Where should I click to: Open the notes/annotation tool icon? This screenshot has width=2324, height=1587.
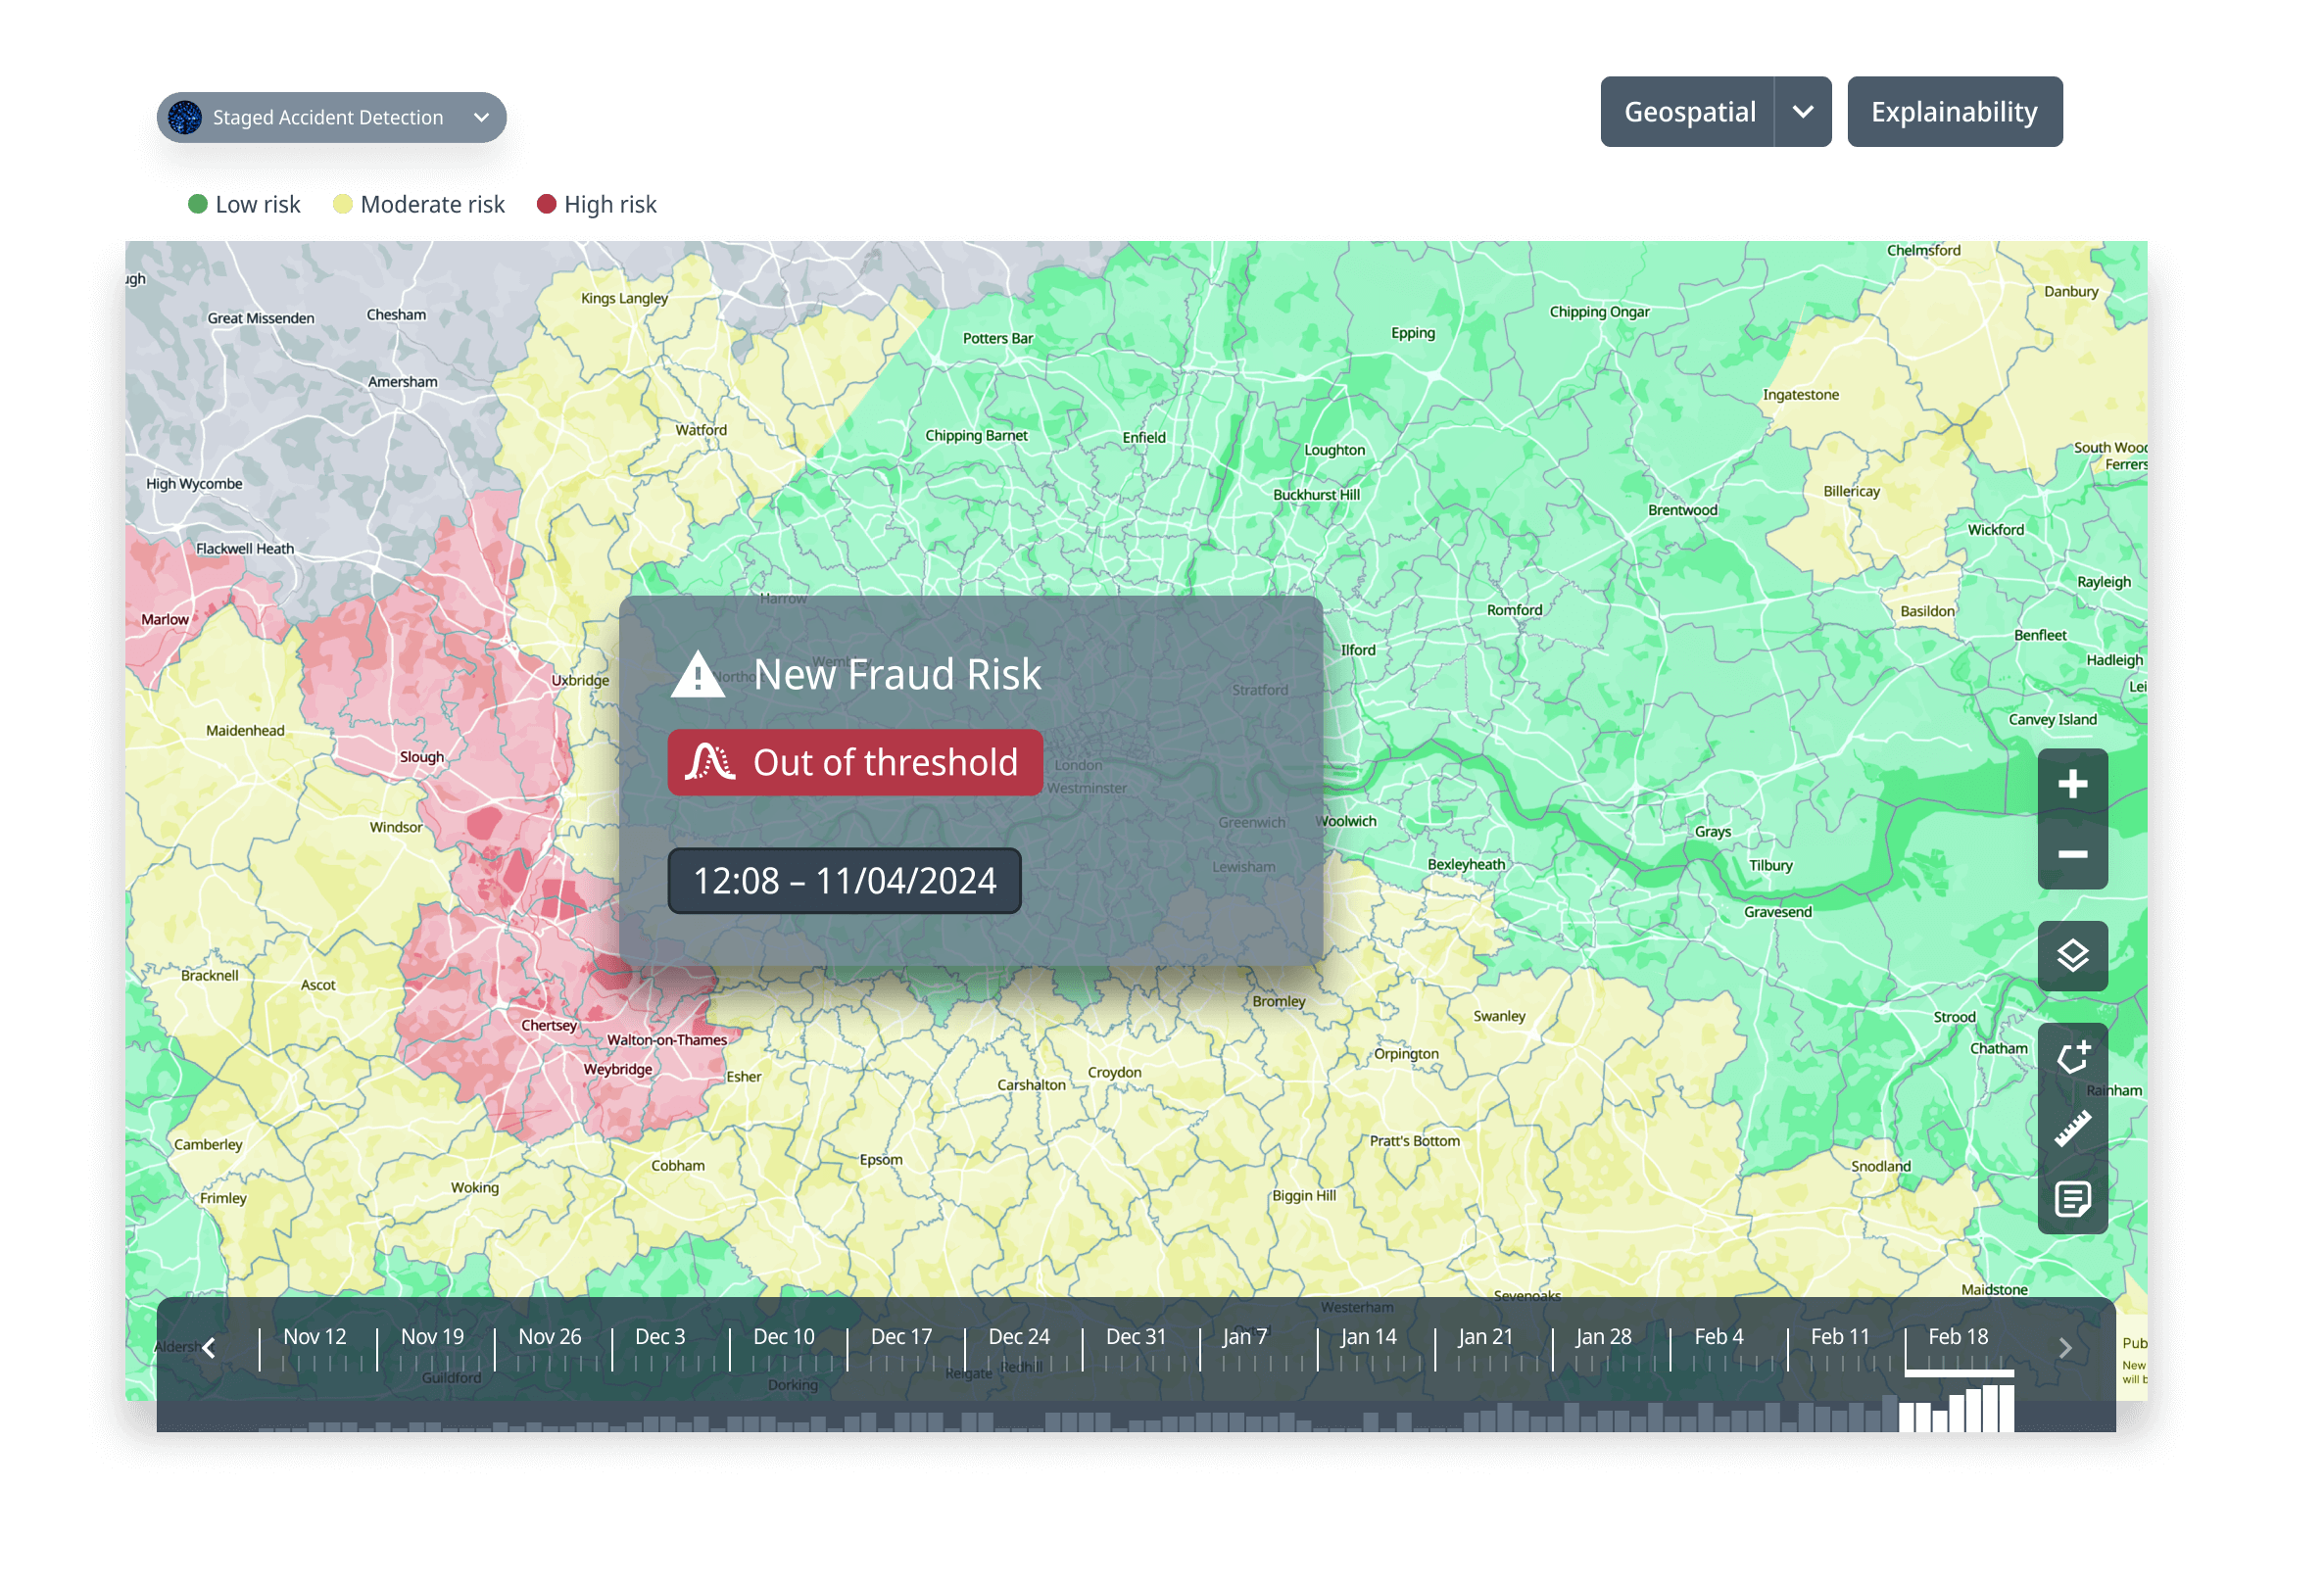click(x=2073, y=1199)
